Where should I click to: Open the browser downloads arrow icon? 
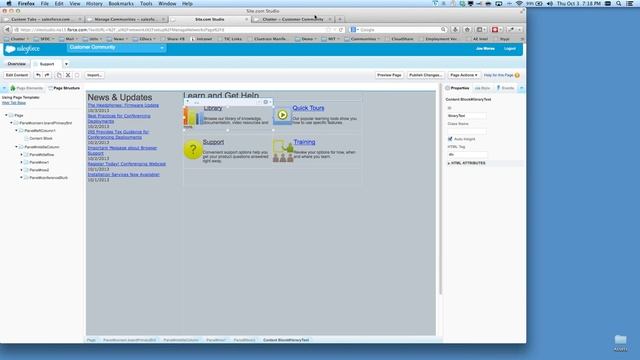456,30
